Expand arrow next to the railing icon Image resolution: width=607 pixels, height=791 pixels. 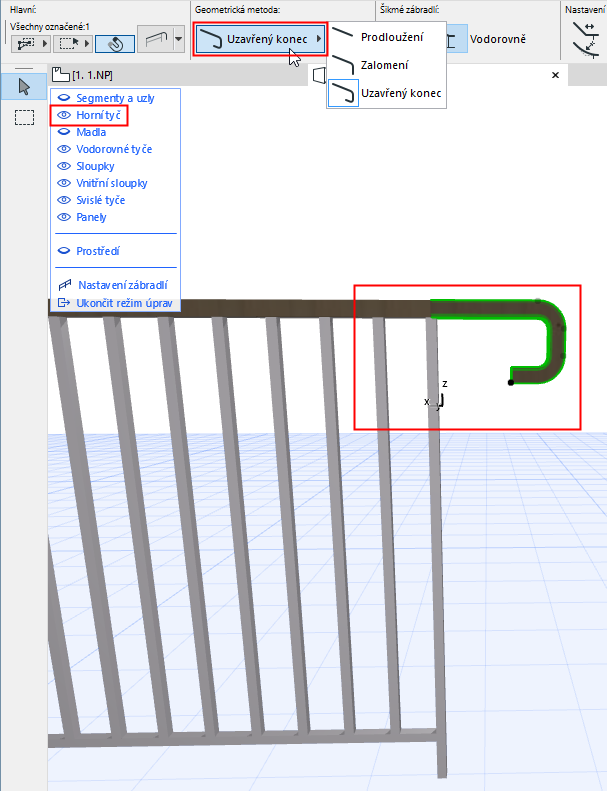point(179,39)
